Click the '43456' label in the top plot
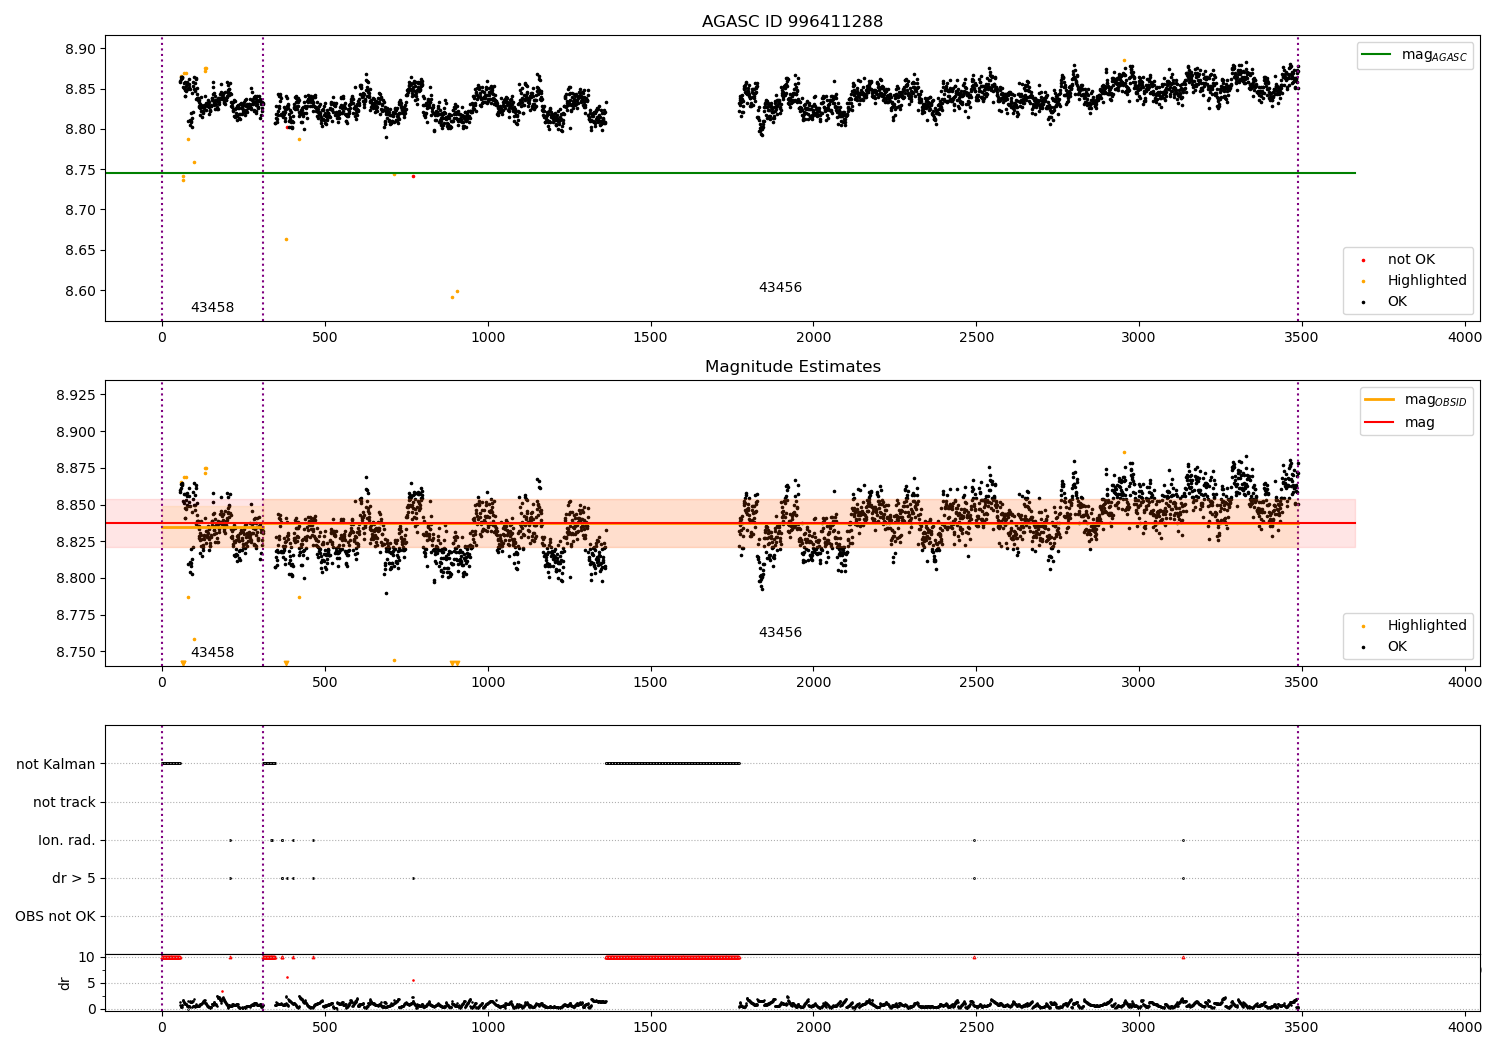The width and height of the screenshot is (1500, 1050). click(780, 288)
